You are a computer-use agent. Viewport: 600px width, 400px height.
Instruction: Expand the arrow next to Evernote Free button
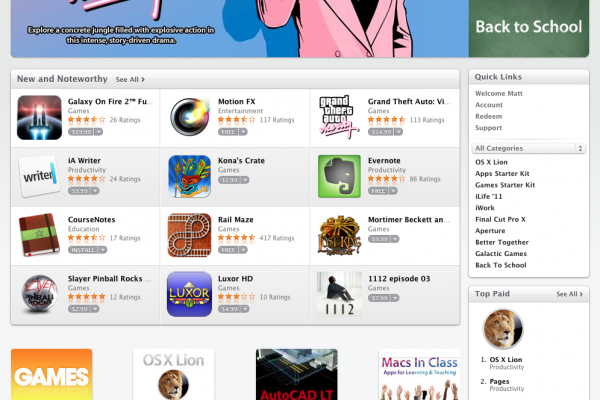(x=393, y=191)
